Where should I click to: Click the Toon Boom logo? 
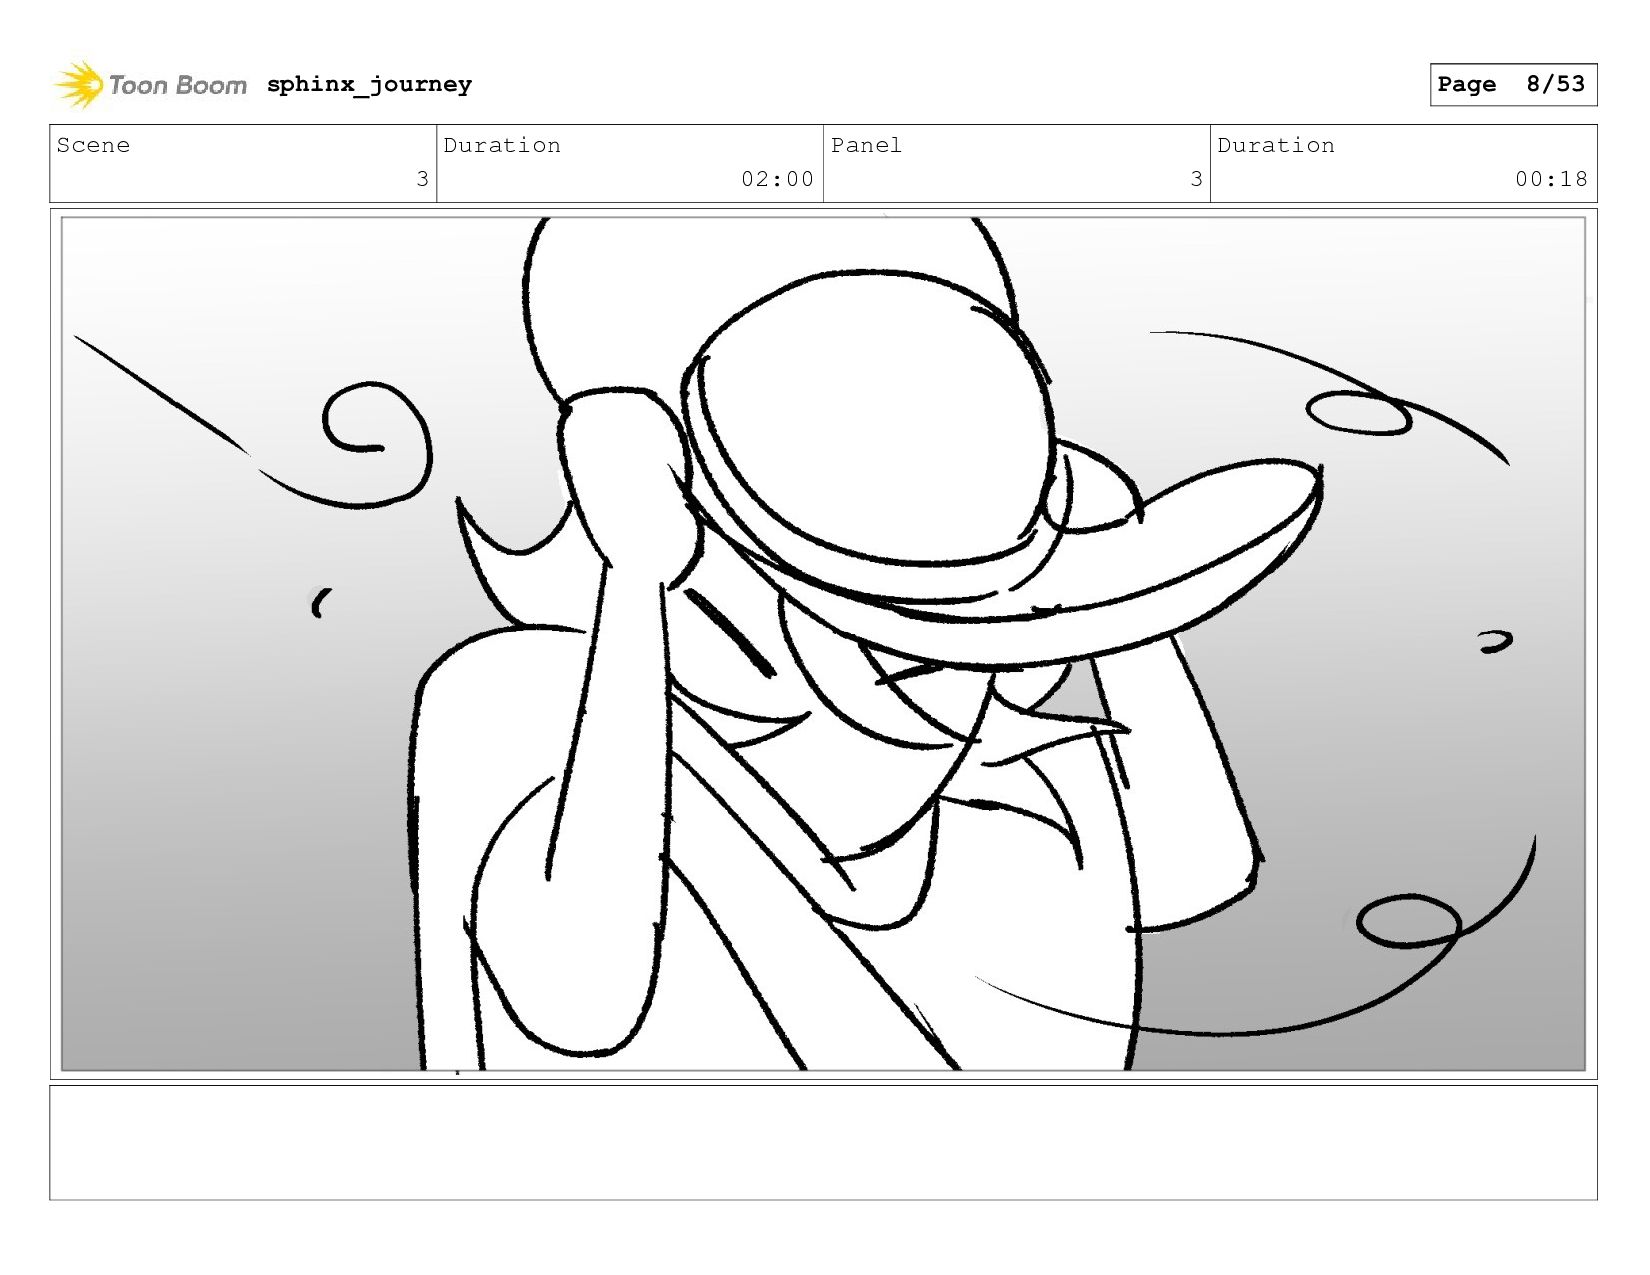point(150,85)
